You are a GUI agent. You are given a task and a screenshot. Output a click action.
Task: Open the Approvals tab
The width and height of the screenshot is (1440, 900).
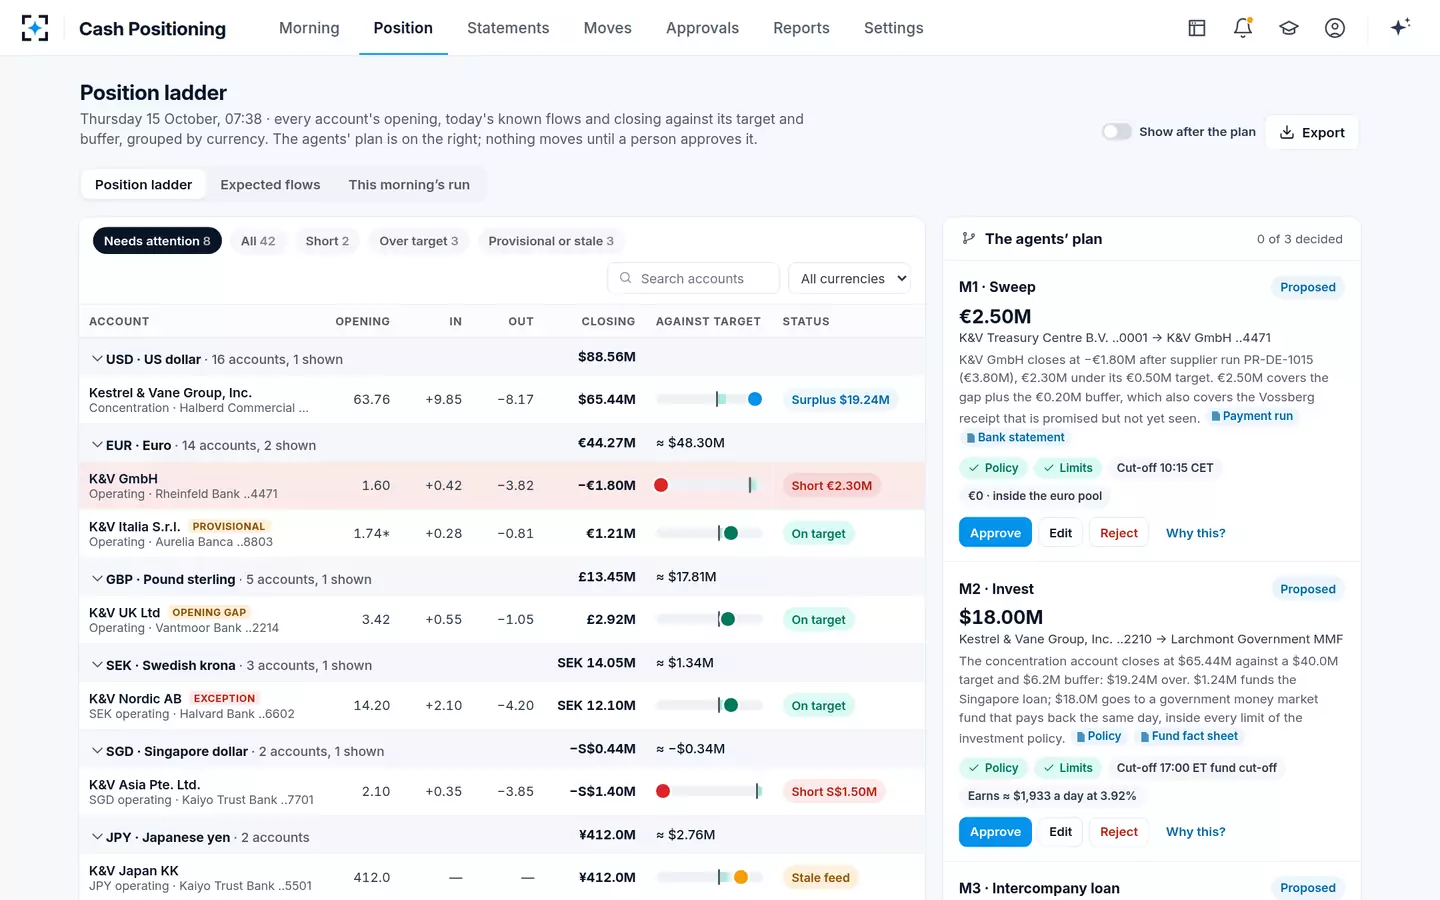coord(702,28)
